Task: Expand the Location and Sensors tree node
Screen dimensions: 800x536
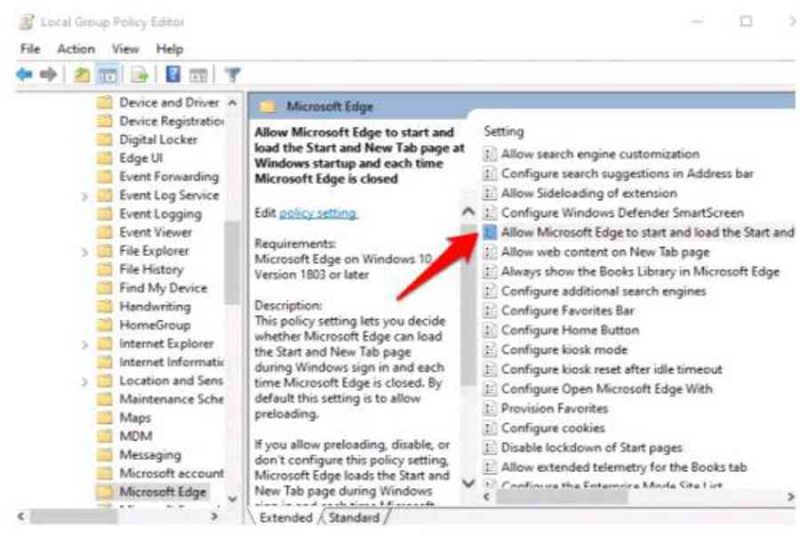Action: [85, 381]
